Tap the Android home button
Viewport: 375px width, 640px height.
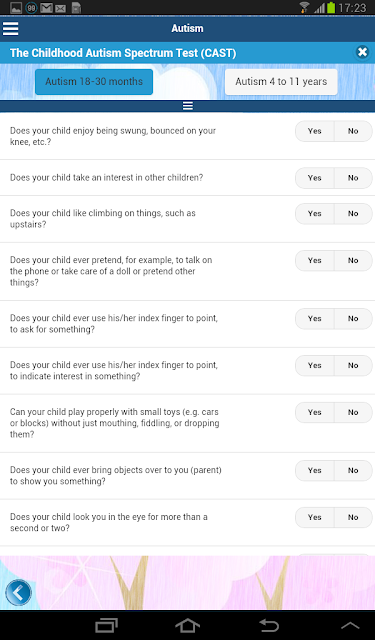pyautogui.click(x=187, y=625)
